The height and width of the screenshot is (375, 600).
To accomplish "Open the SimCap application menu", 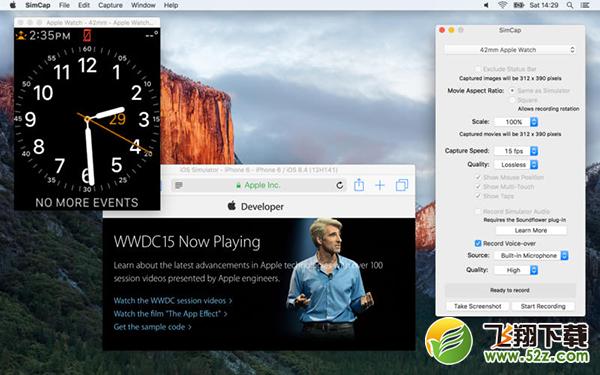I will [x=38, y=5].
